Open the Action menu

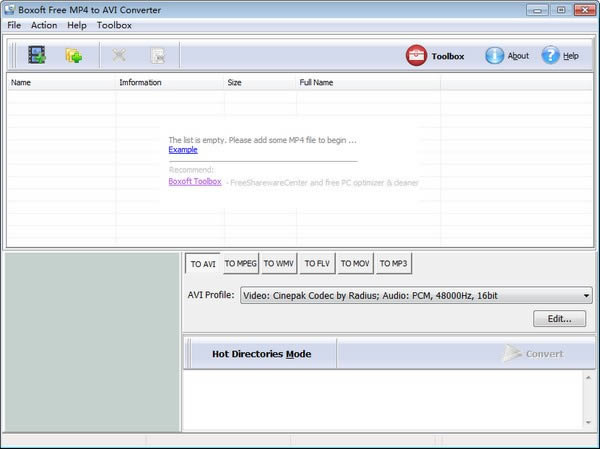click(44, 25)
